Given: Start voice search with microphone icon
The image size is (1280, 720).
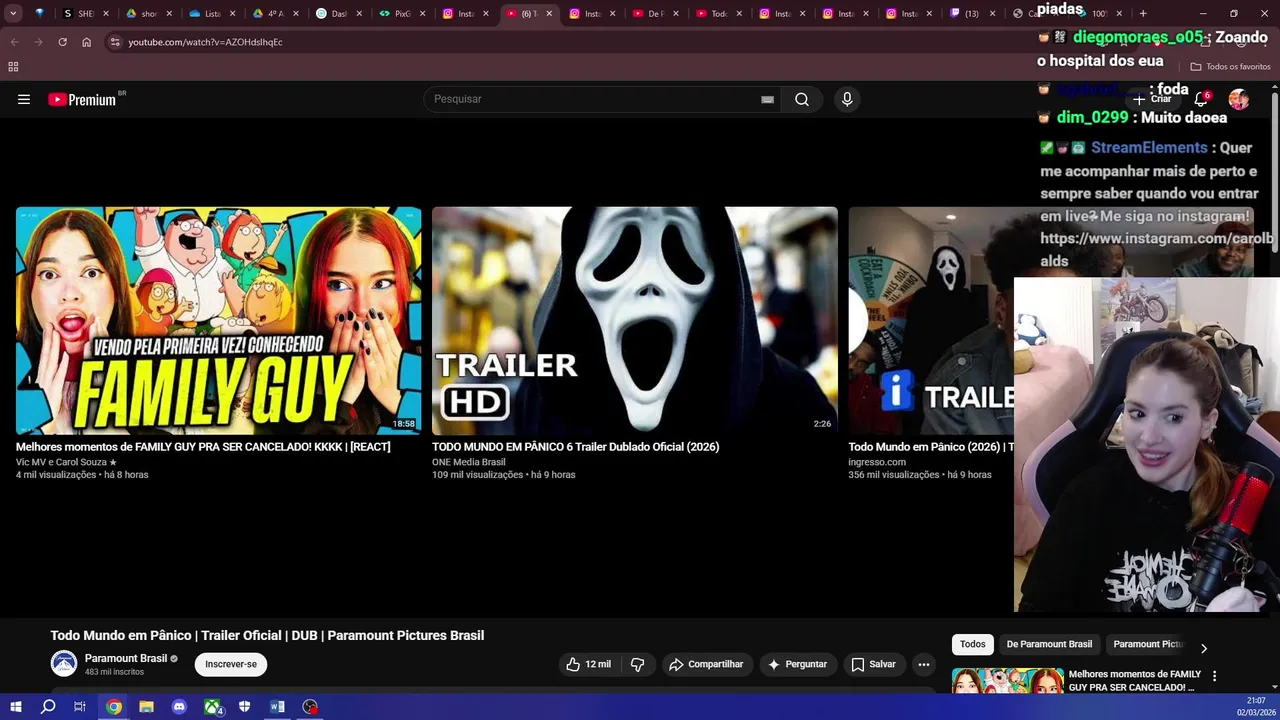Looking at the screenshot, I should tap(847, 99).
